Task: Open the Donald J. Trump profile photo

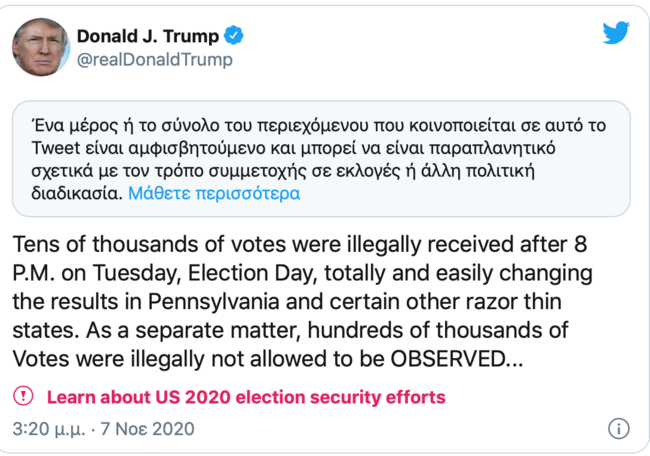Action: point(41,47)
